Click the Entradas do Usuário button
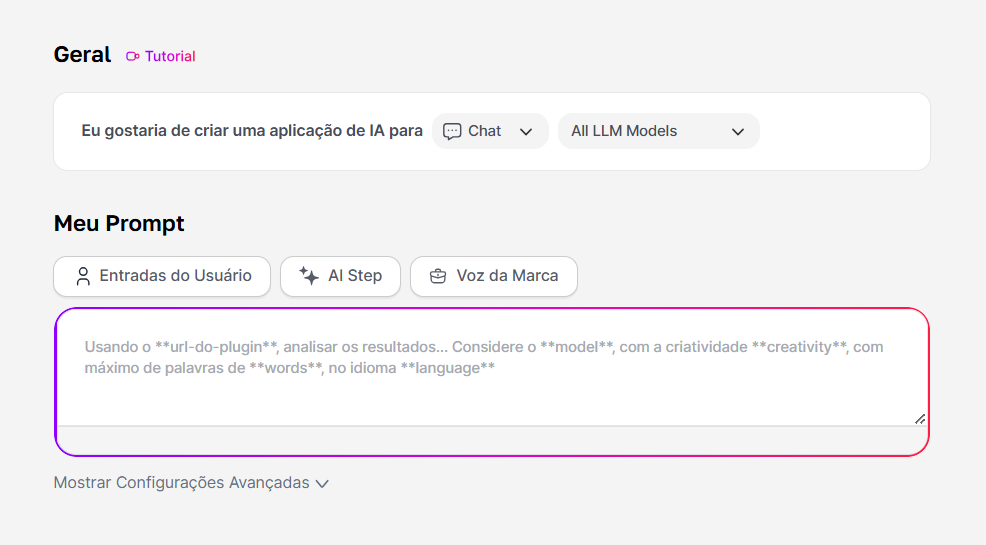 tap(162, 276)
